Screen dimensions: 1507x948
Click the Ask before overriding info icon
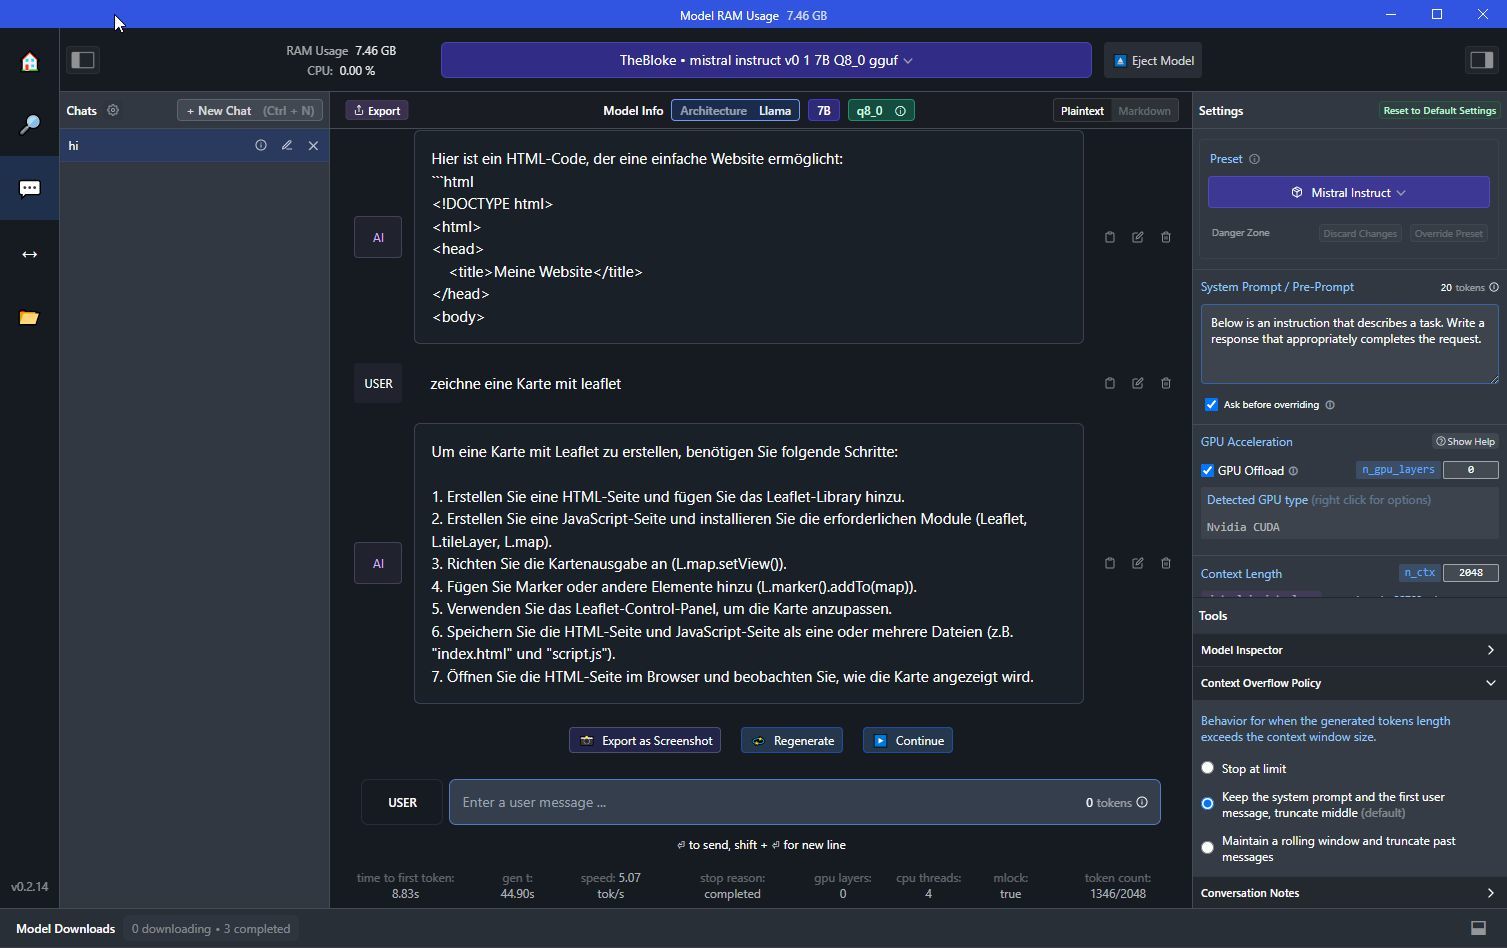coord(1330,405)
